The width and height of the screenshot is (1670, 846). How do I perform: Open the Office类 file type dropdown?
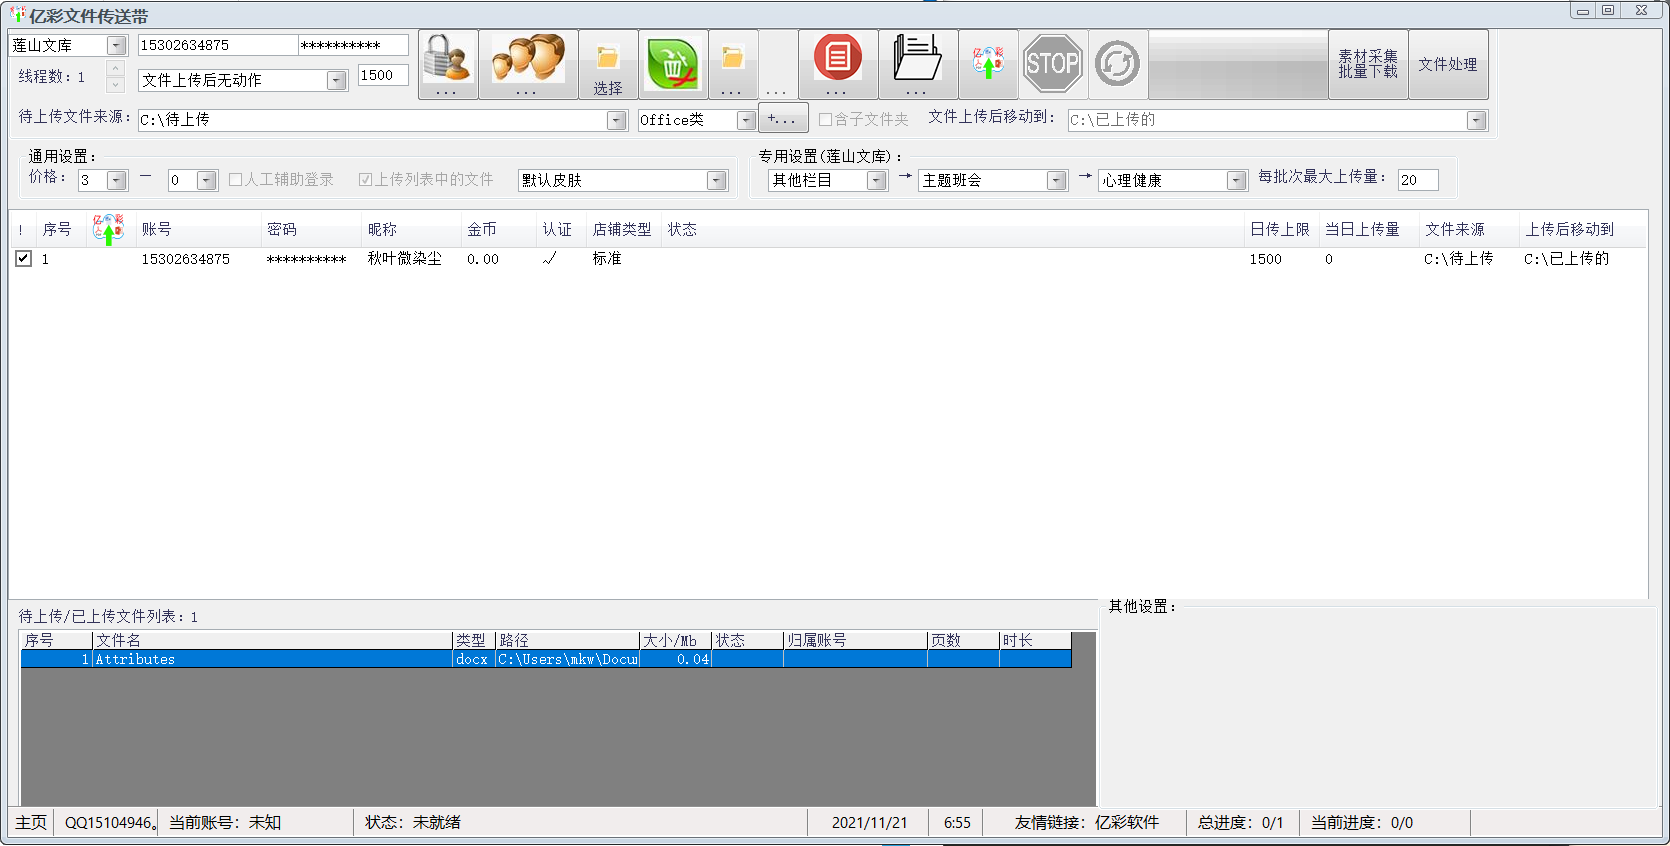point(746,120)
